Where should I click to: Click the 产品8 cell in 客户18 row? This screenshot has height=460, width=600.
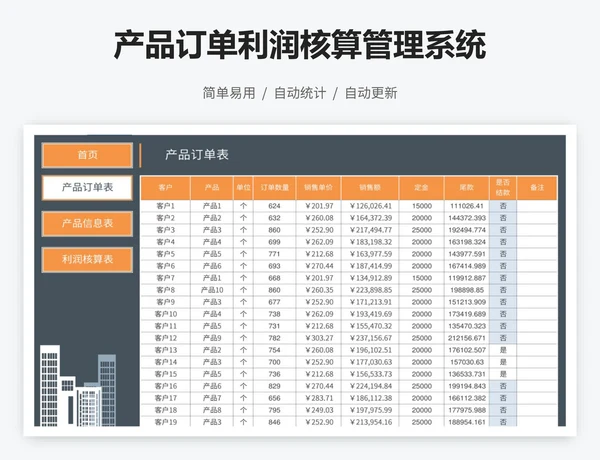point(212,410)
